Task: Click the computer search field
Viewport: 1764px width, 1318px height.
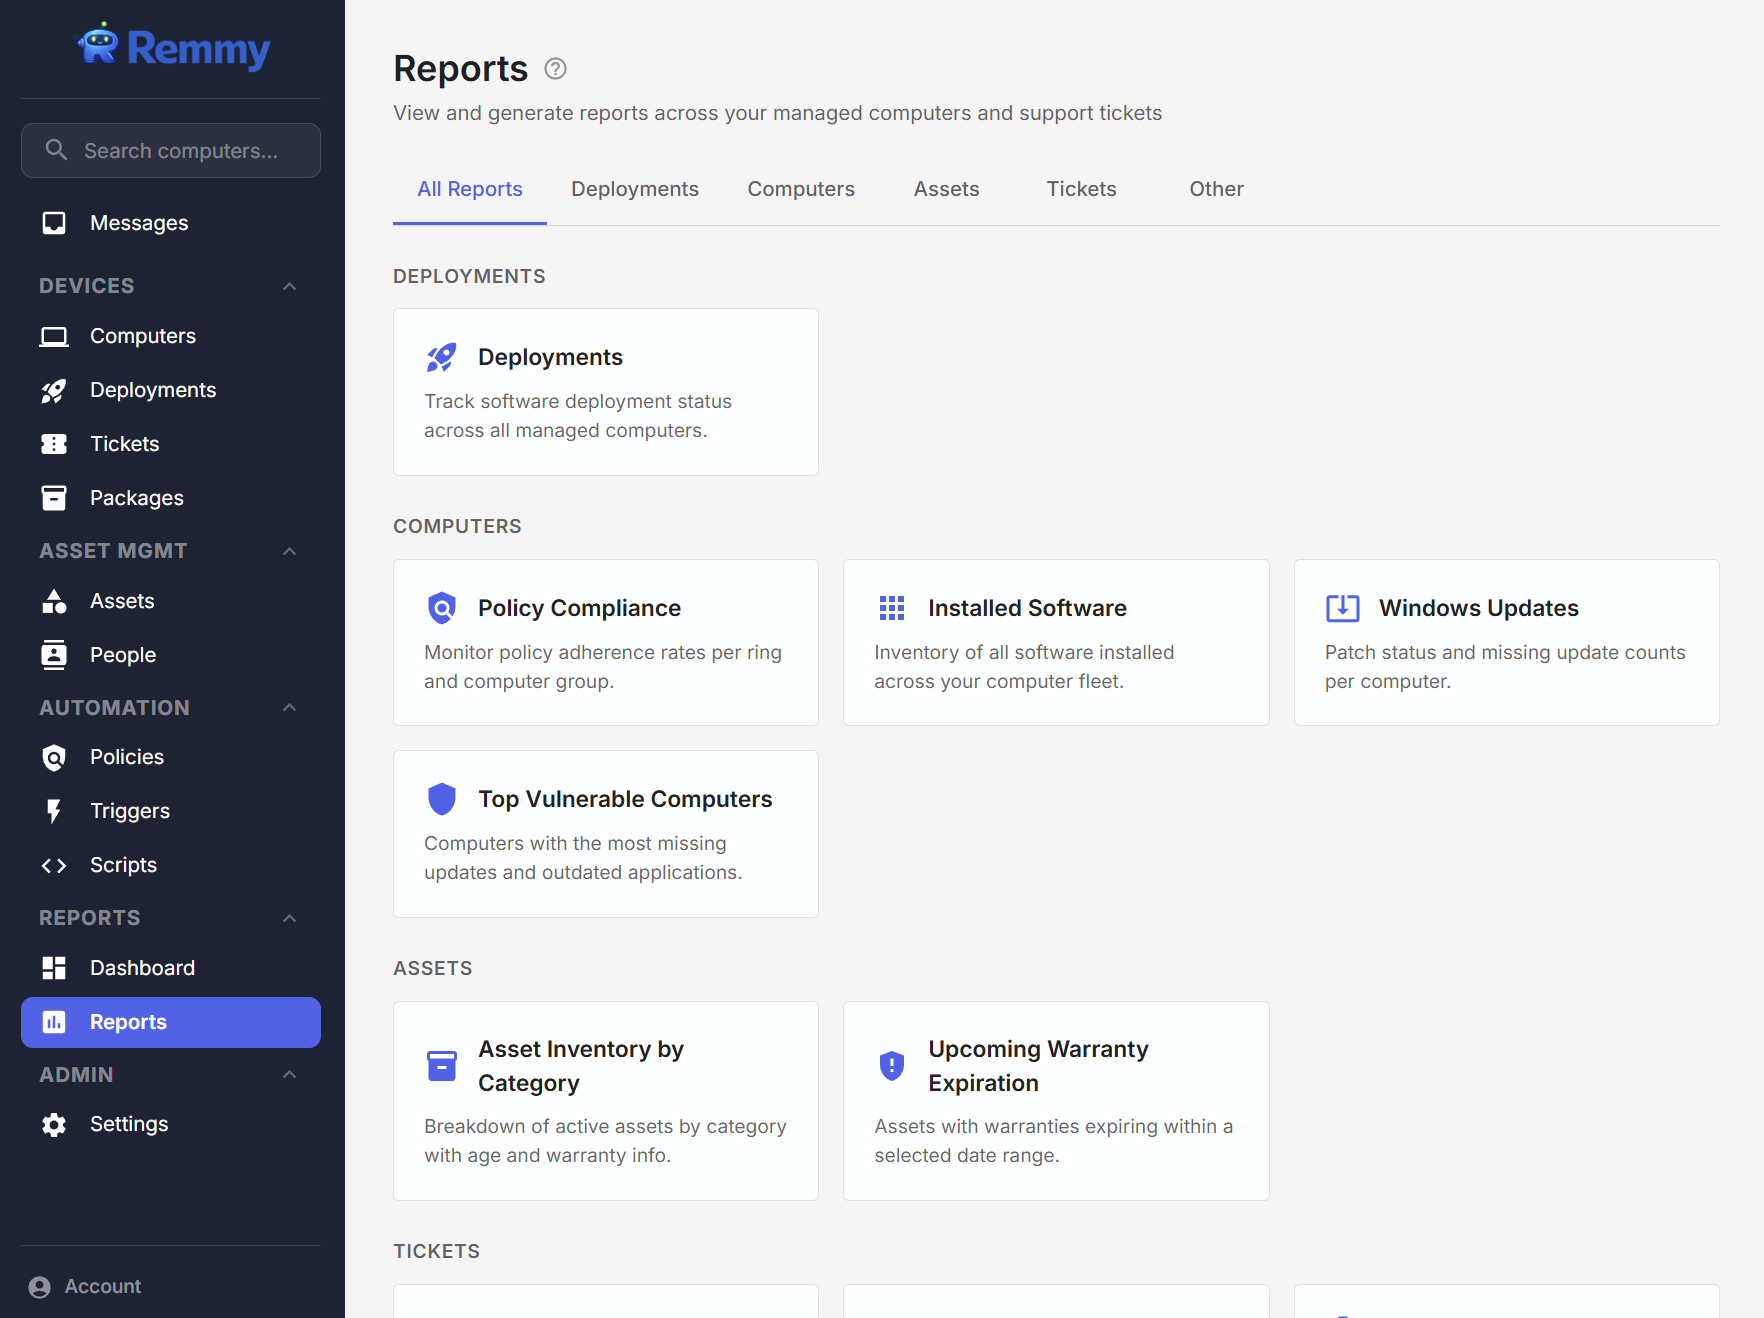Action: click(x=170, y=150)
